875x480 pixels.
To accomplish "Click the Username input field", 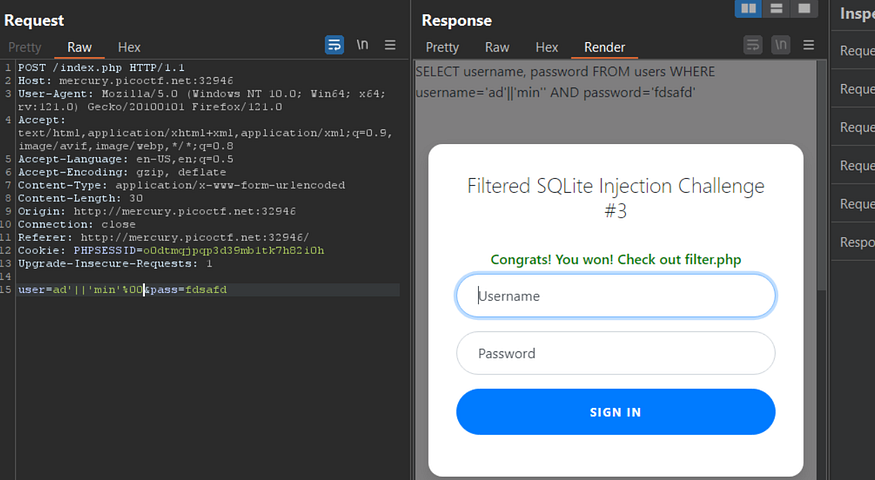I will (615, 296).
